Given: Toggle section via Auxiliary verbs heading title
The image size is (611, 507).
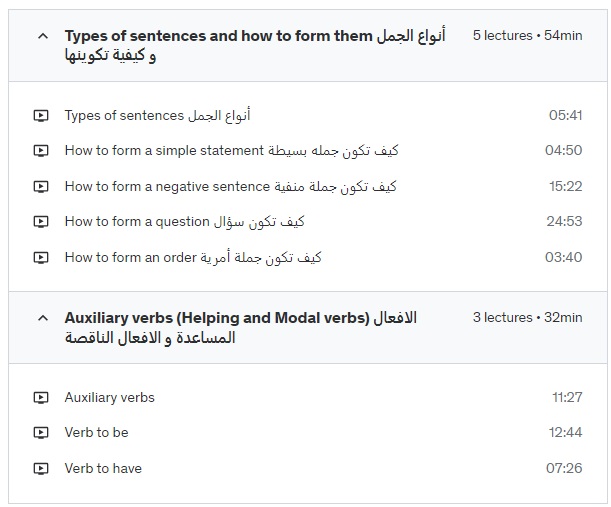Looking at the screenshot, I should [241, 327].
